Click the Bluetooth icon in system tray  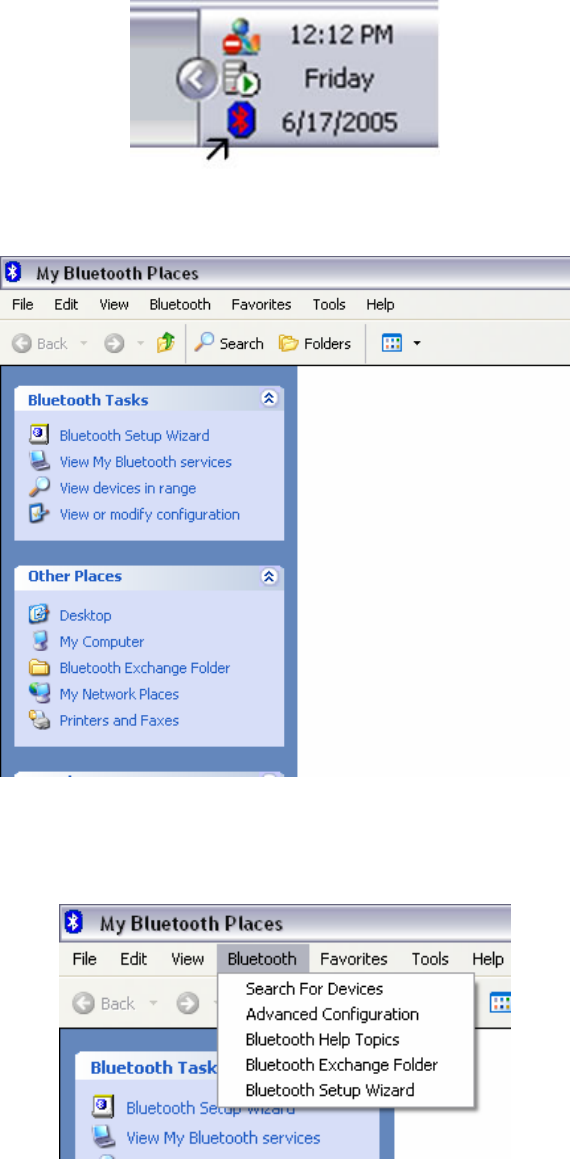241,121
